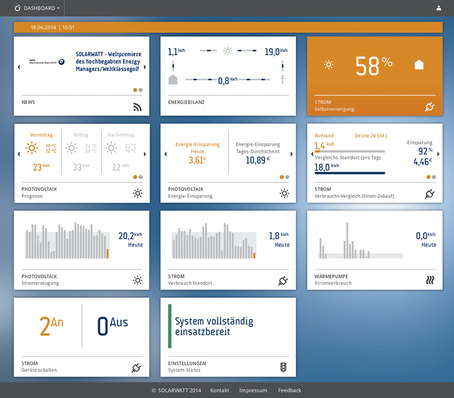Open the Feedback footer link
Image resolution: width=454 pixels, height=398 pixels.
tap(289, 390)
